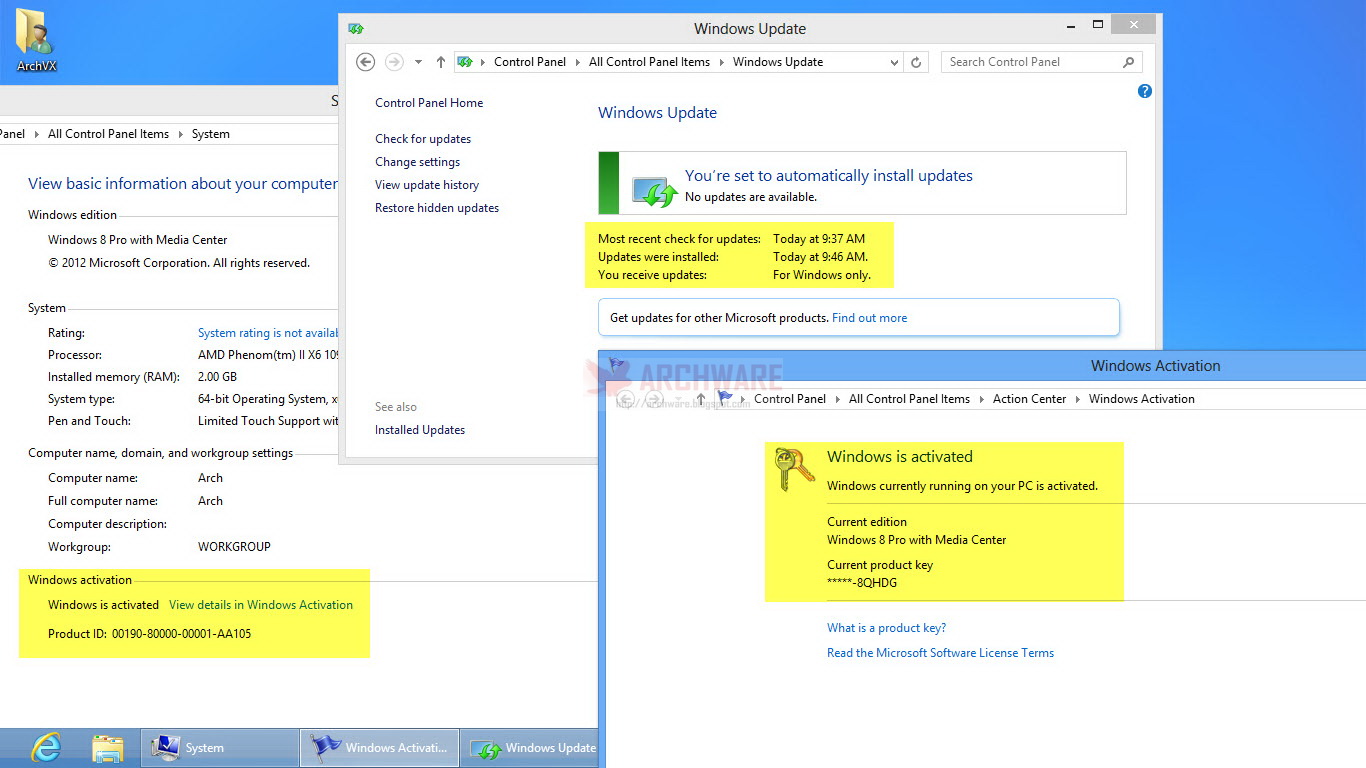Screen dimensions: 1366x768
Task: Open Help question mark in Windows Update
Action: point(1145,91)
